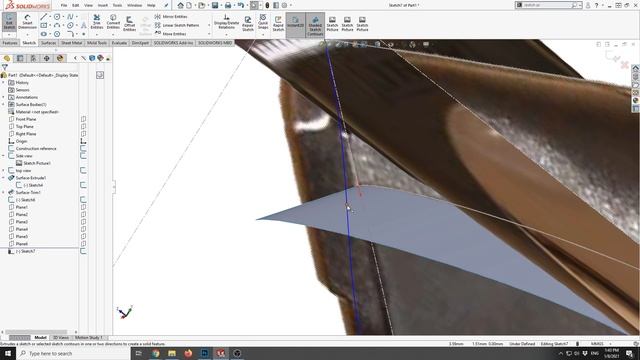
Task: Open the Window menu
Action: pos(134,5)
